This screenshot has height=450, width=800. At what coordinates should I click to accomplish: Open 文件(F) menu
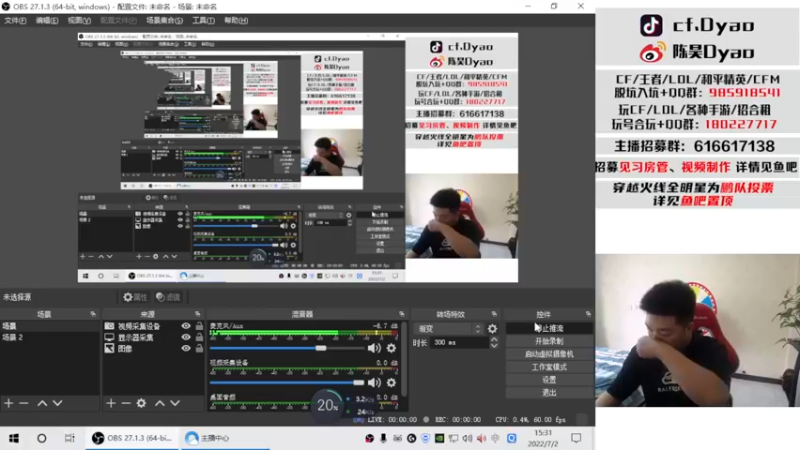coord(15,20)
